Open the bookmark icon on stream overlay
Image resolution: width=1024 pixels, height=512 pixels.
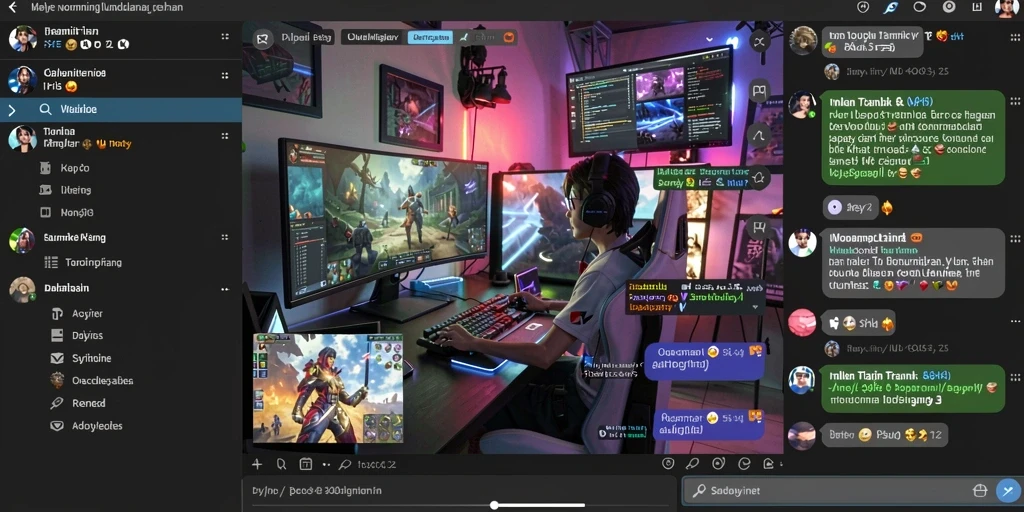point(759,91)
